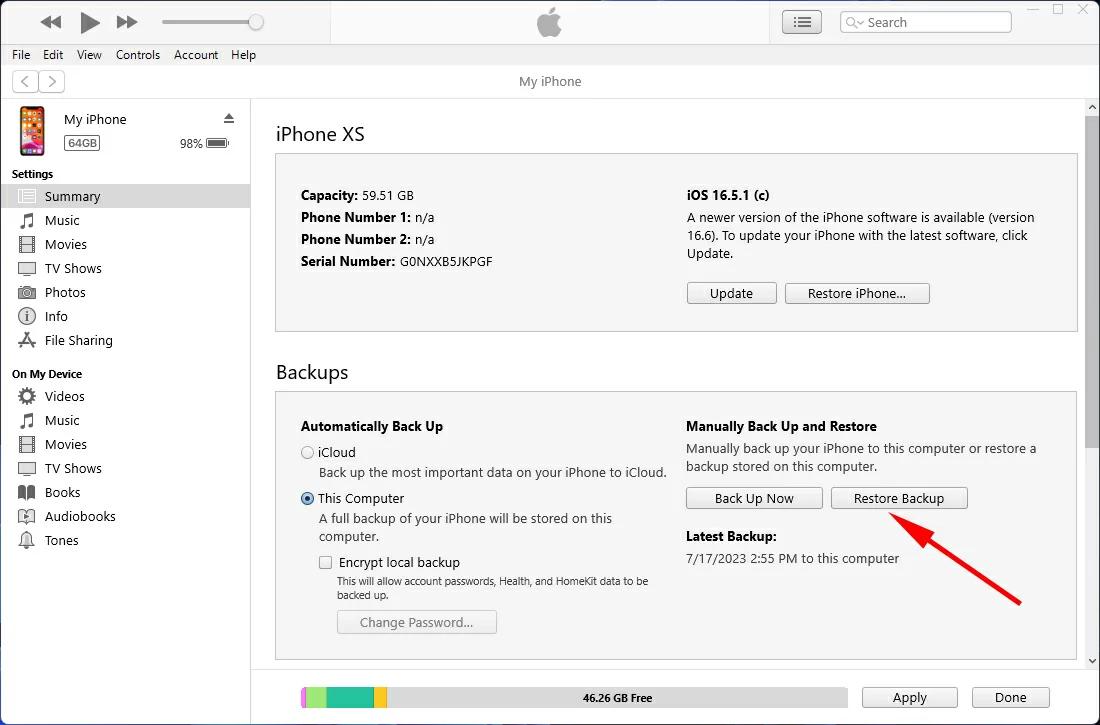Click the teal segment of the storage bar
This screenshot has width=1100, height=725.
coord(350,698)
